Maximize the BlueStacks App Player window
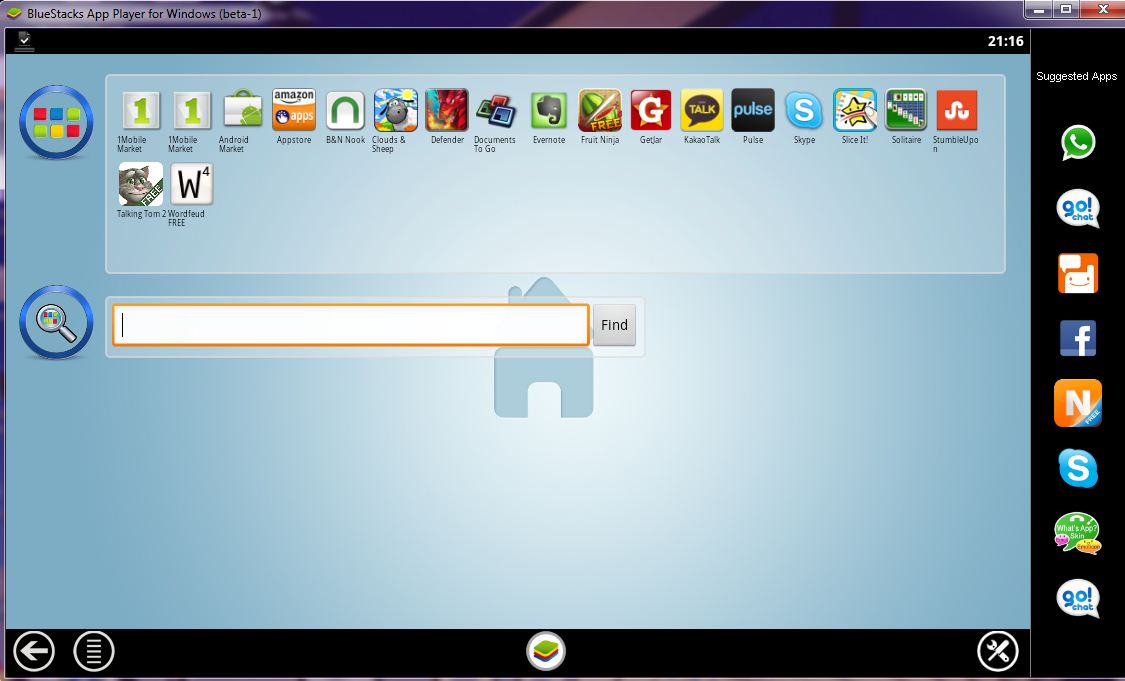1125x681 pixels. [x=1066, y=9]
